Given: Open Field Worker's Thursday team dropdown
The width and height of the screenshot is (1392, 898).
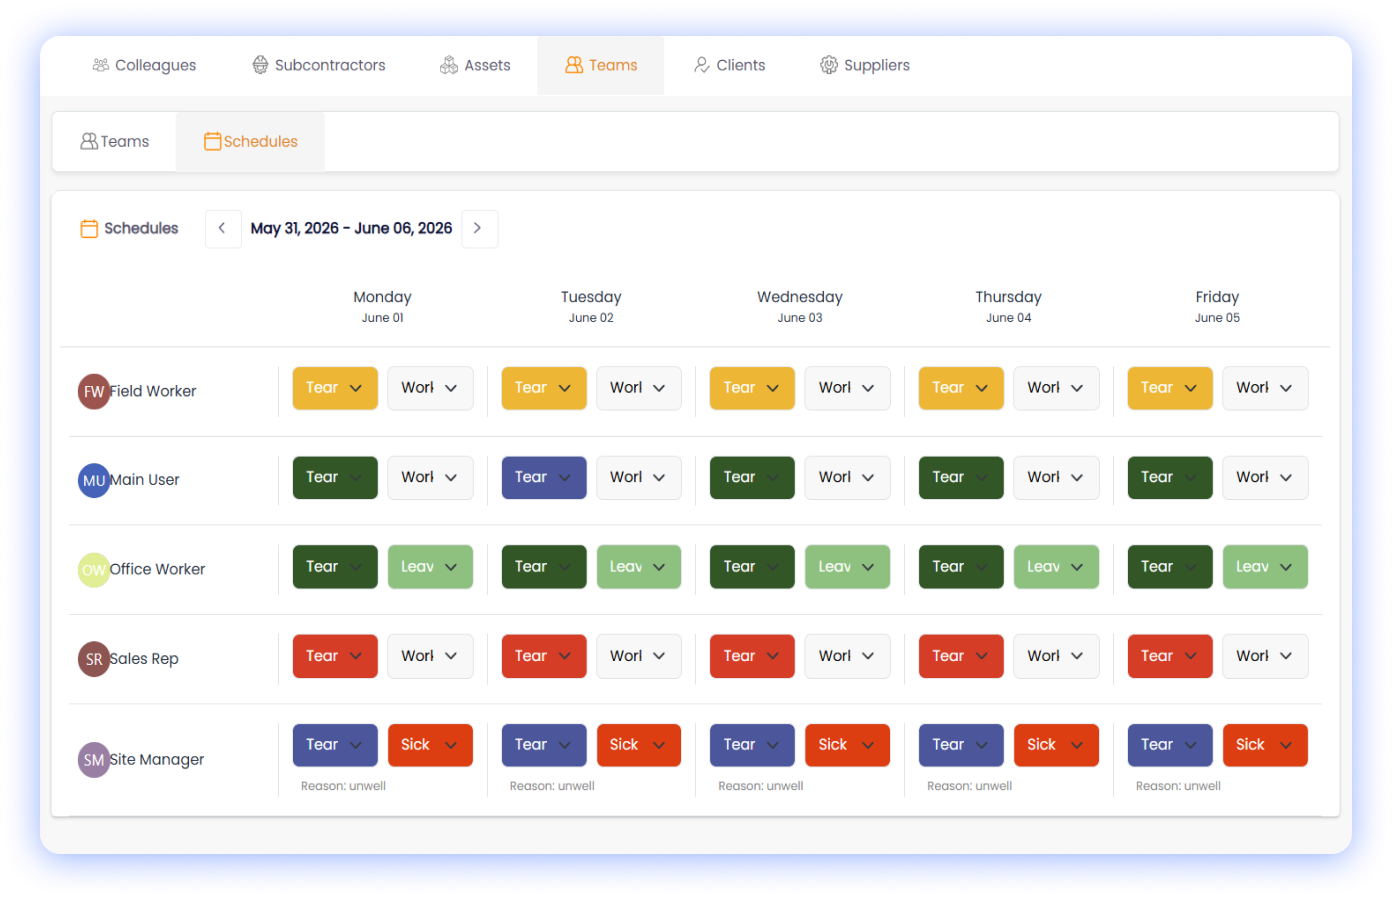Looking at the screenshot, I should click(961, 388).
